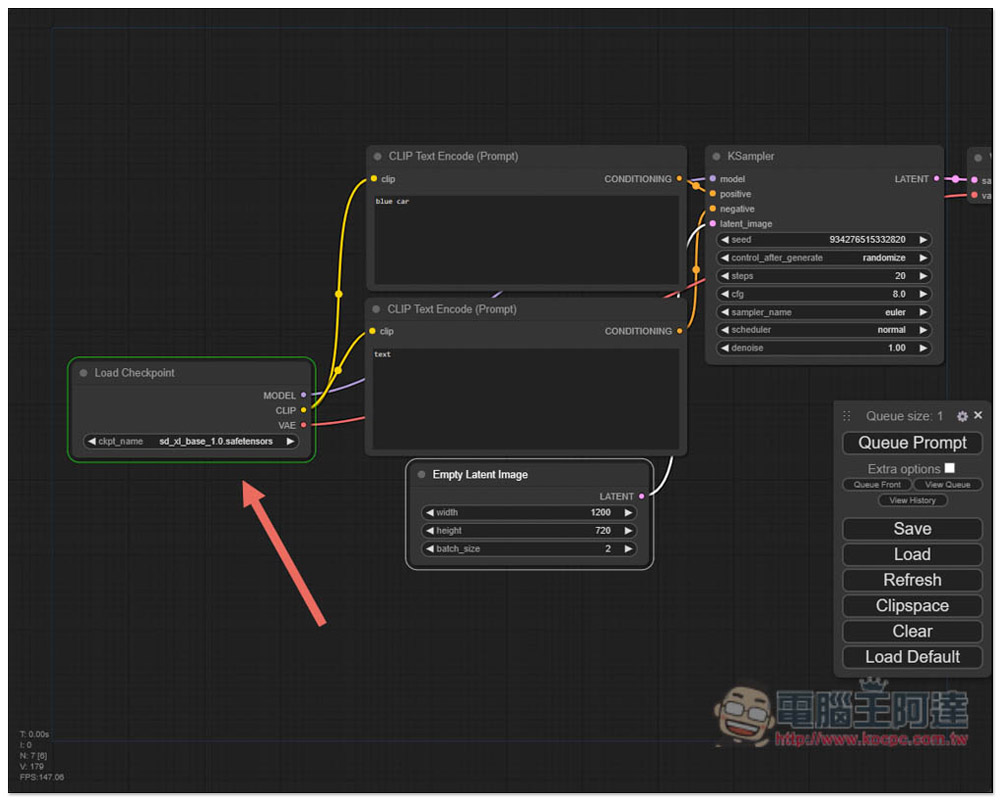Decrease height with the left arrow
The width and height of the screenshot is (1000, 802).
(429, 531)
